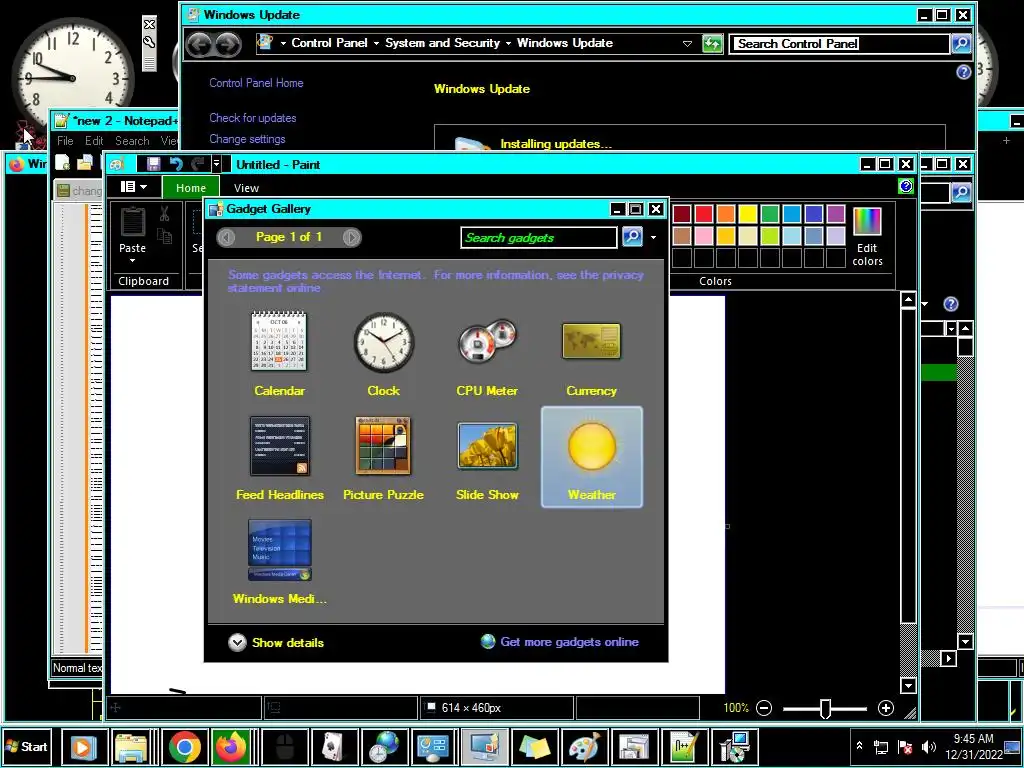The width and height of the screenshot is (1024, 768).
Task: Click the Paint palette icon on taskbar
Action: tap(584, 746)
